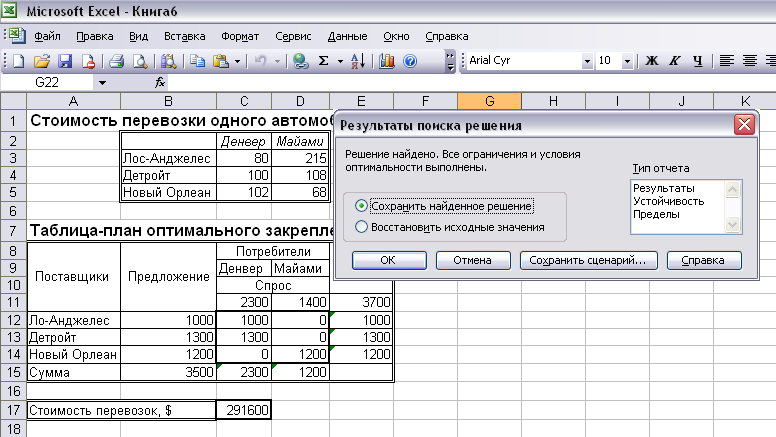Screen dimensions: 776x437
Task: Open the Правка menu
Action: pos(95,36)
